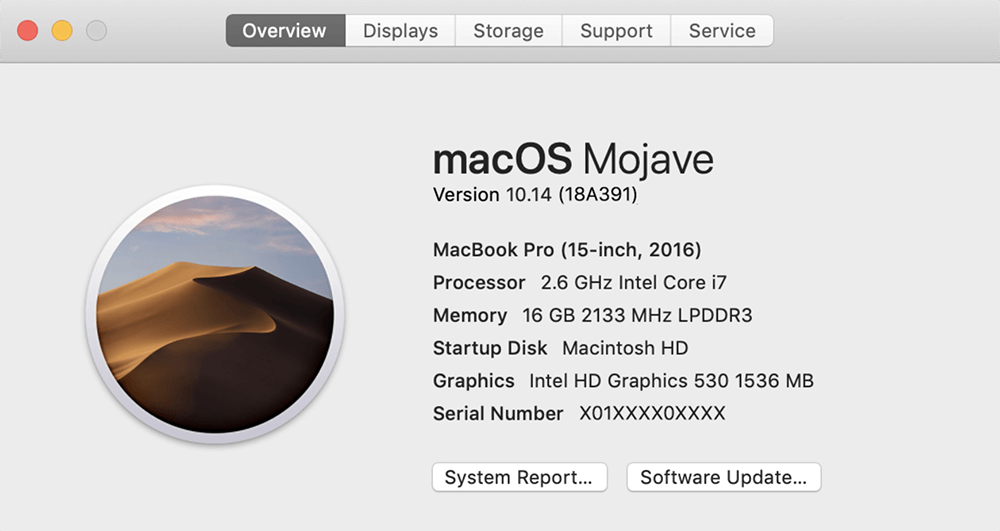Open the Displays tab
Screen dimensions: 1000x531
(x=401, y=31)
